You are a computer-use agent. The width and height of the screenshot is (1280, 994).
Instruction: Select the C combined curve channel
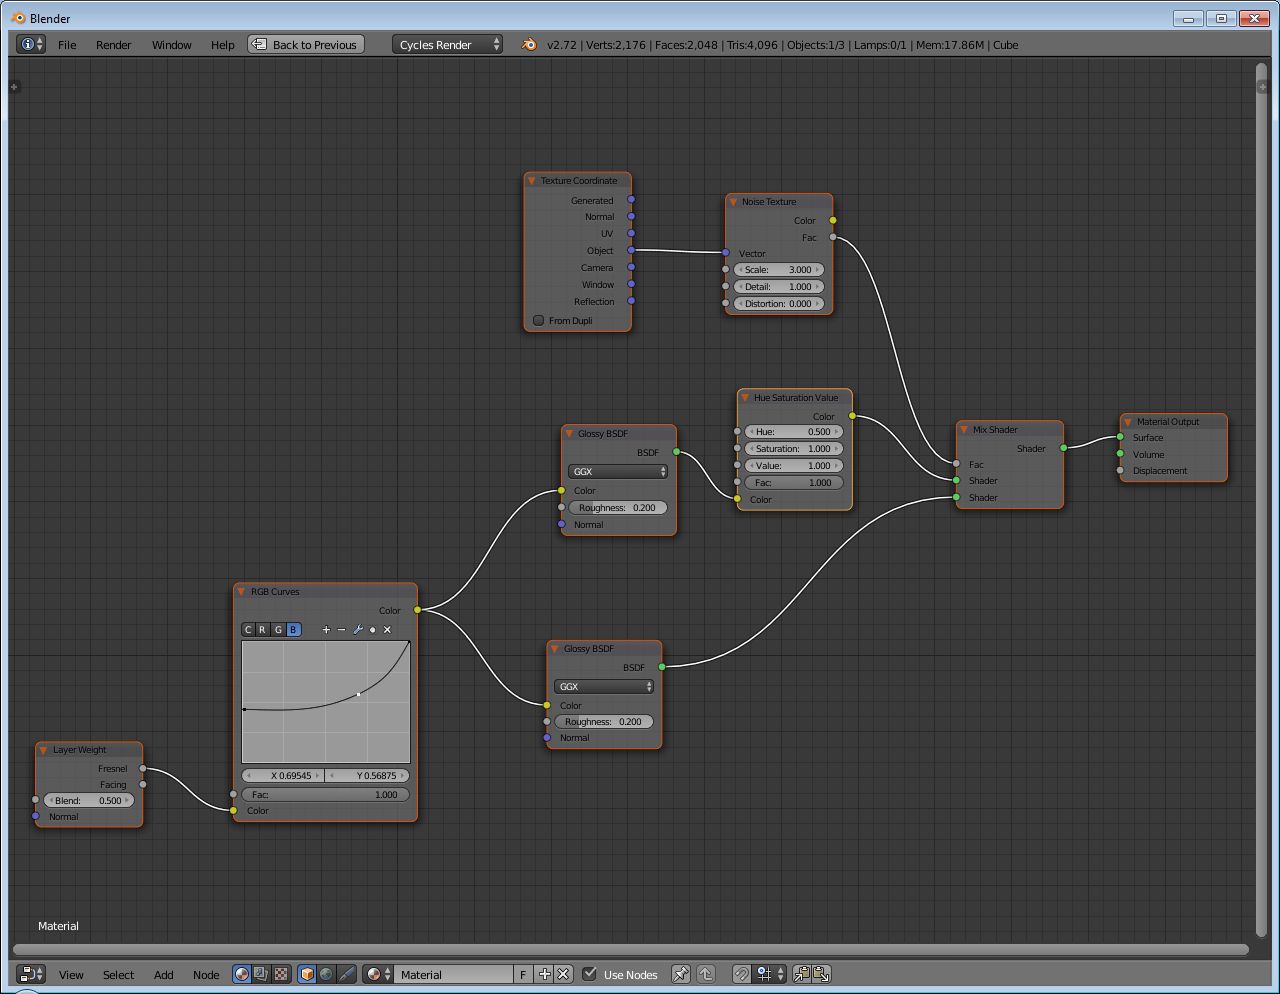pos(248,630)
